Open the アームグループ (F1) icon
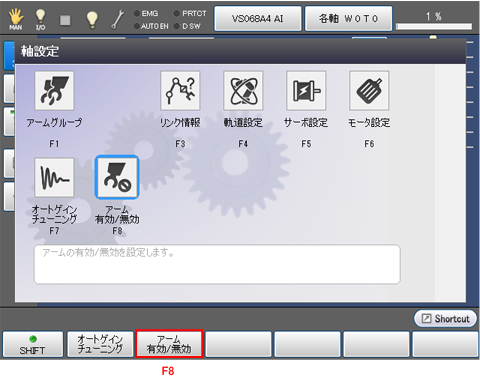Image resolution: width=480 pixels, height=377 pixels. point(54,91)
